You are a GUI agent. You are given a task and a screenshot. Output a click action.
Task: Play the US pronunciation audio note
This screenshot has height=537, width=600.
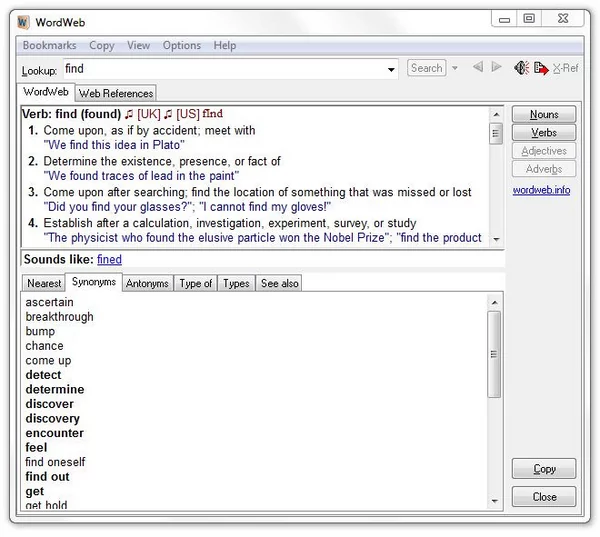pyautogui.click(x=168, y=114)
